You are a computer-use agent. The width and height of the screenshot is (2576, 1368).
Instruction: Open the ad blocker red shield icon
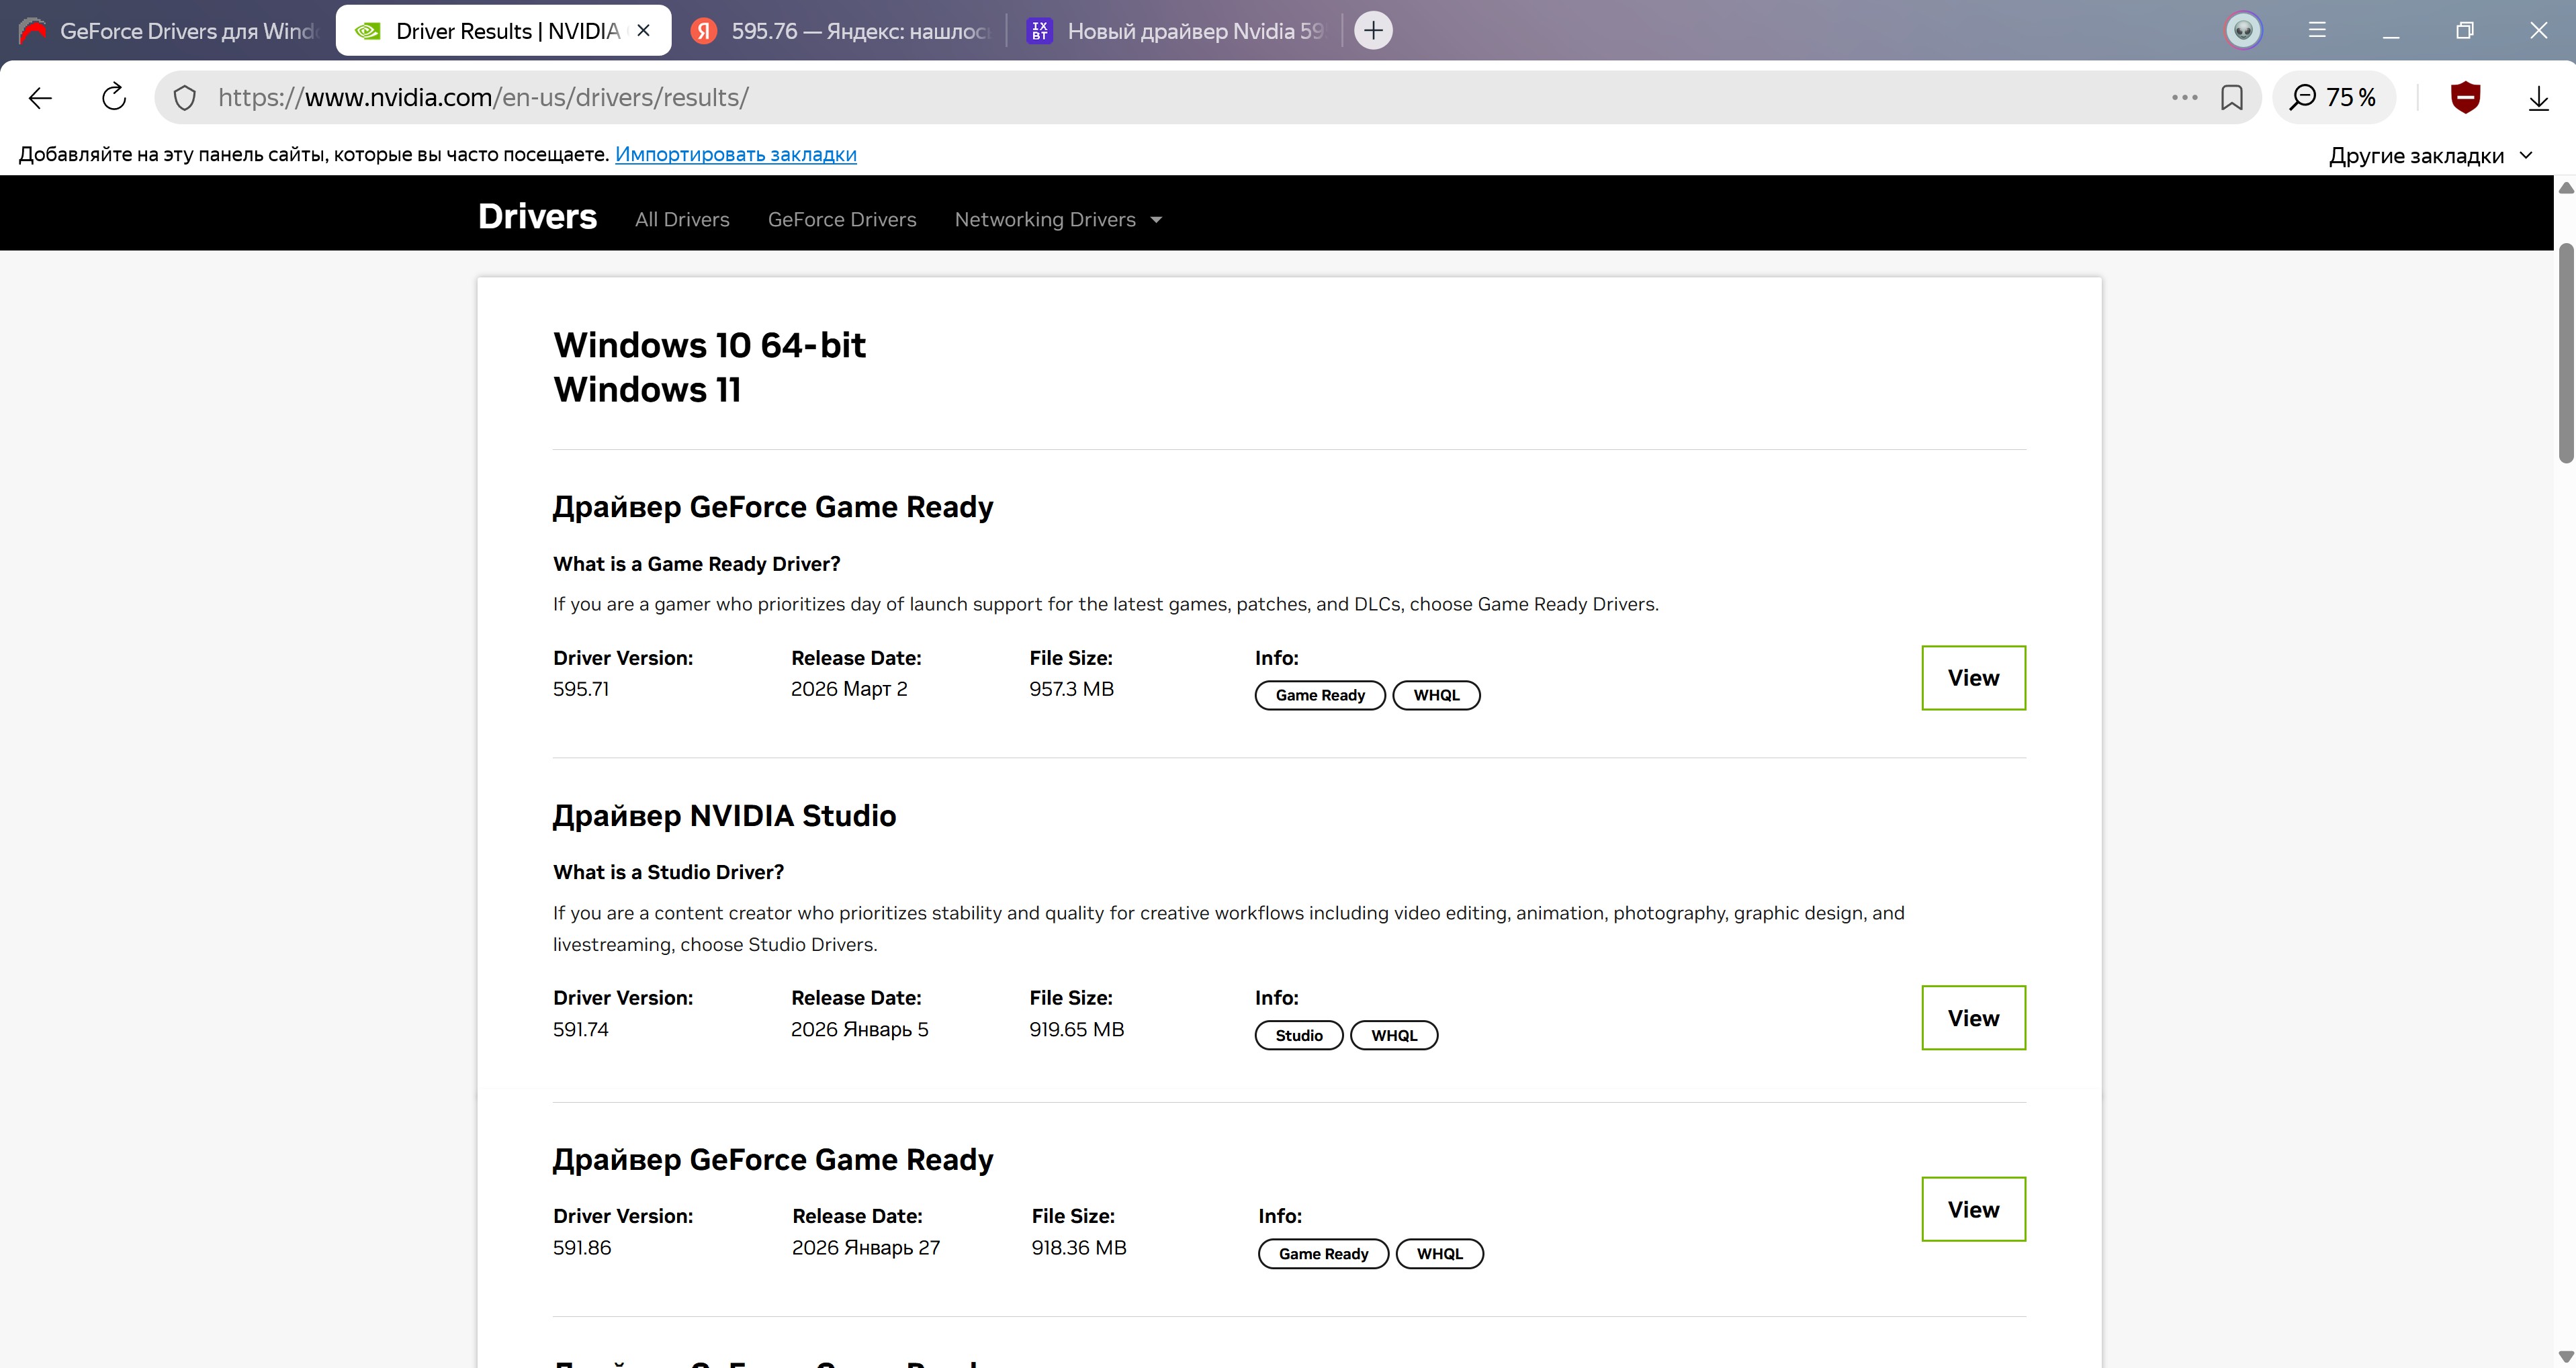pos(2465,97)
